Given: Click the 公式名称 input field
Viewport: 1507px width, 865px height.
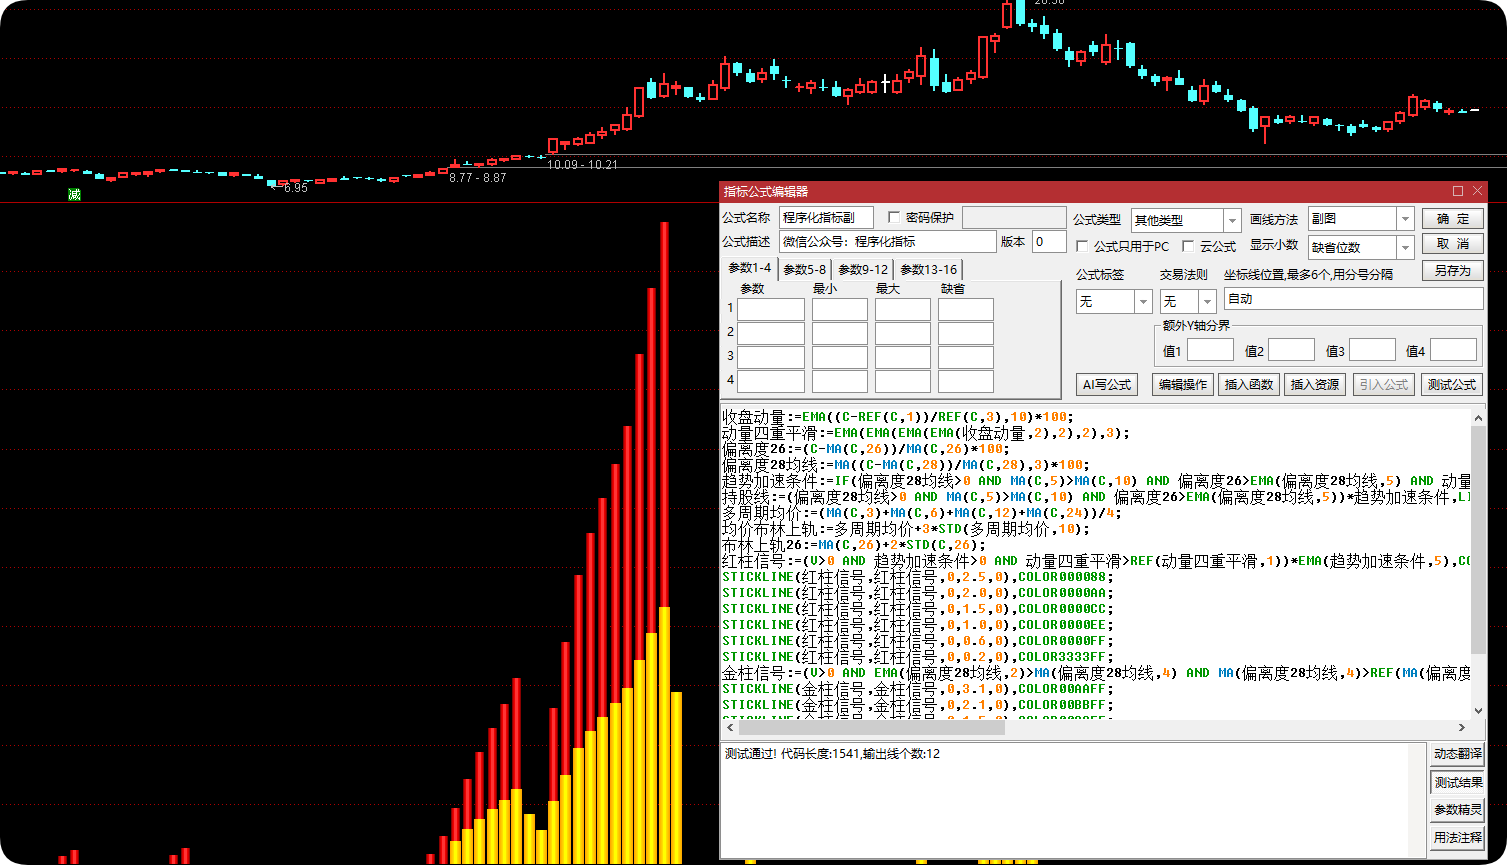Looking at the screenshot, I should click(827, 217).
